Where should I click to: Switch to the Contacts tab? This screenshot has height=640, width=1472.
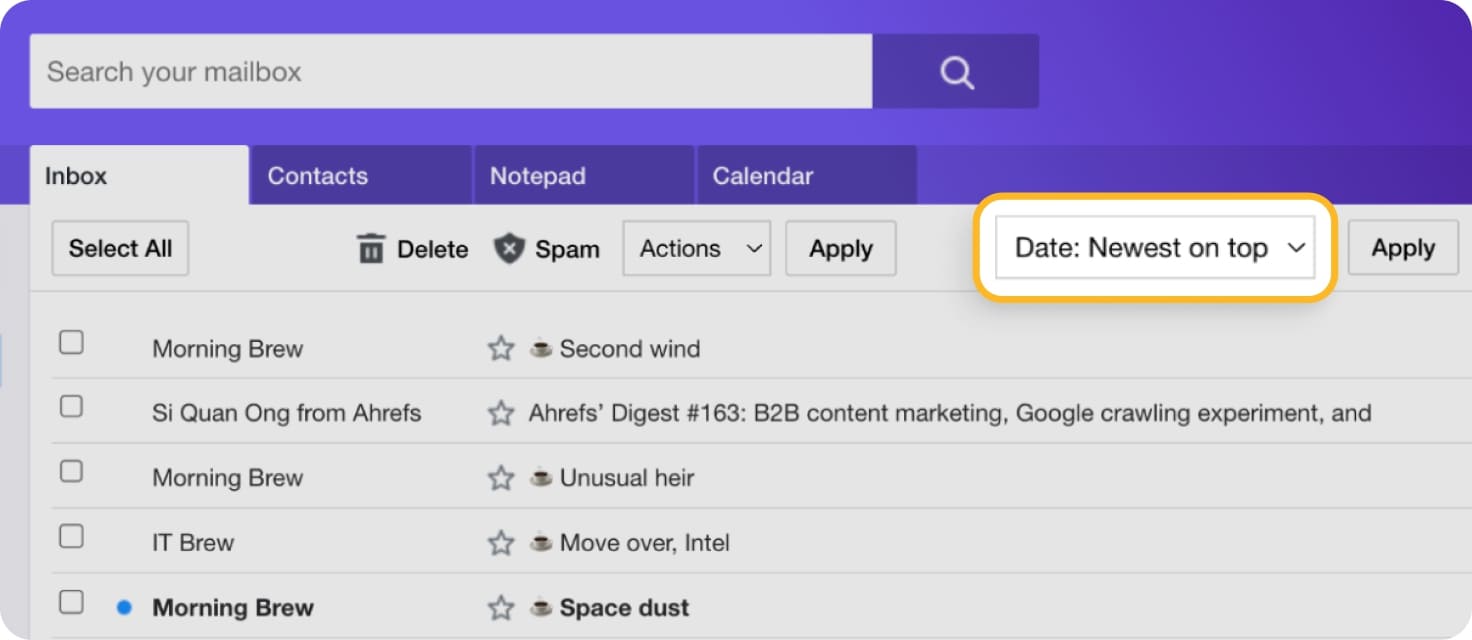coord(318,175)
